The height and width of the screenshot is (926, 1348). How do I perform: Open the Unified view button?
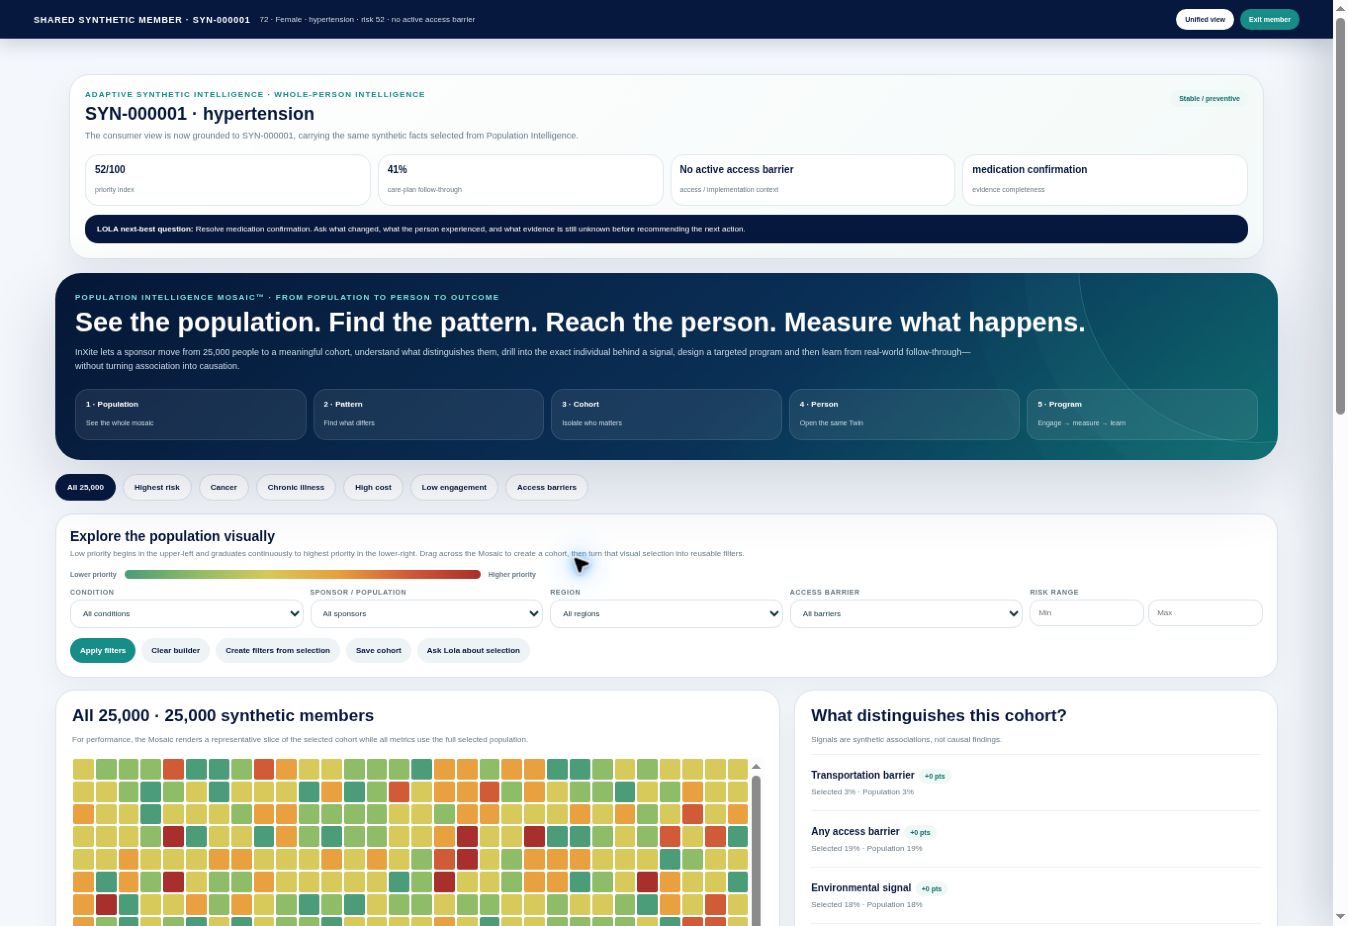tap(1204, 19)
